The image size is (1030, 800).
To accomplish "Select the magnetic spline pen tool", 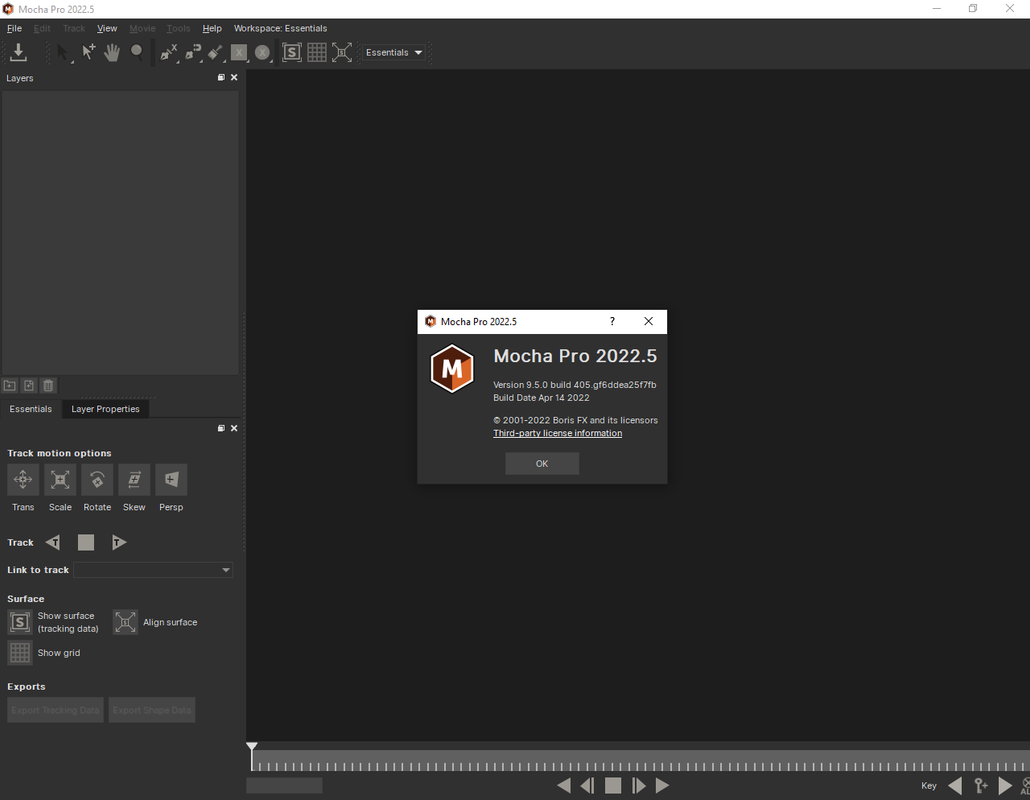I will point(193,53).
